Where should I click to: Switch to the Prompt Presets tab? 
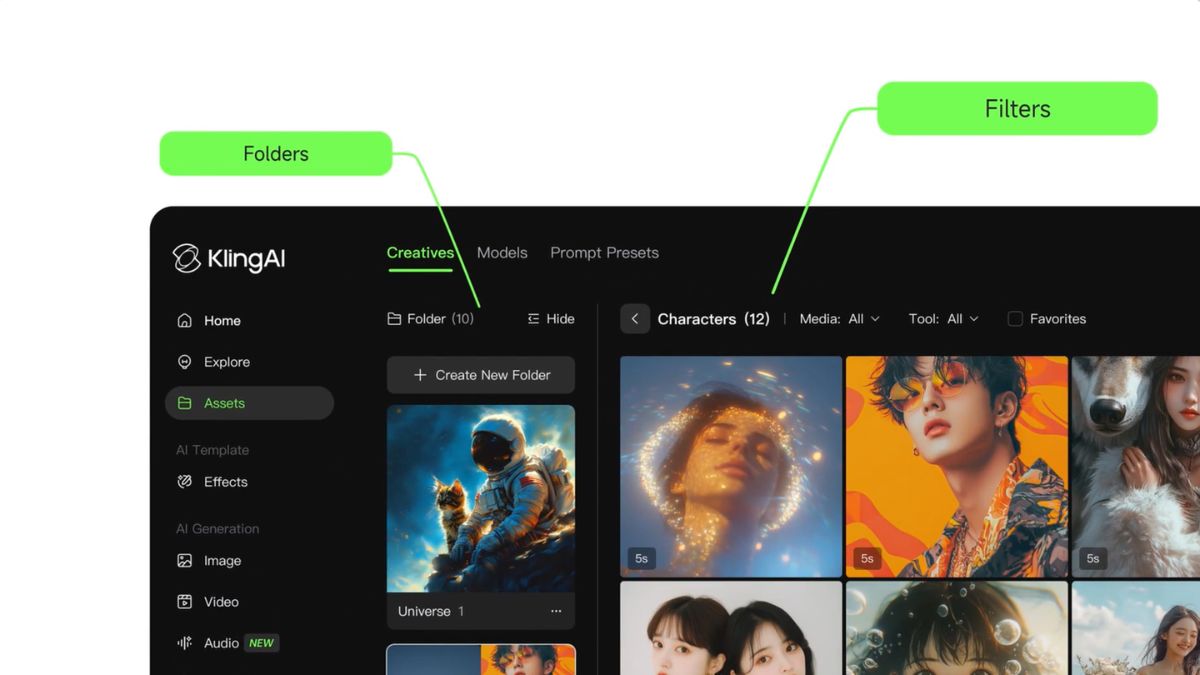604,253
